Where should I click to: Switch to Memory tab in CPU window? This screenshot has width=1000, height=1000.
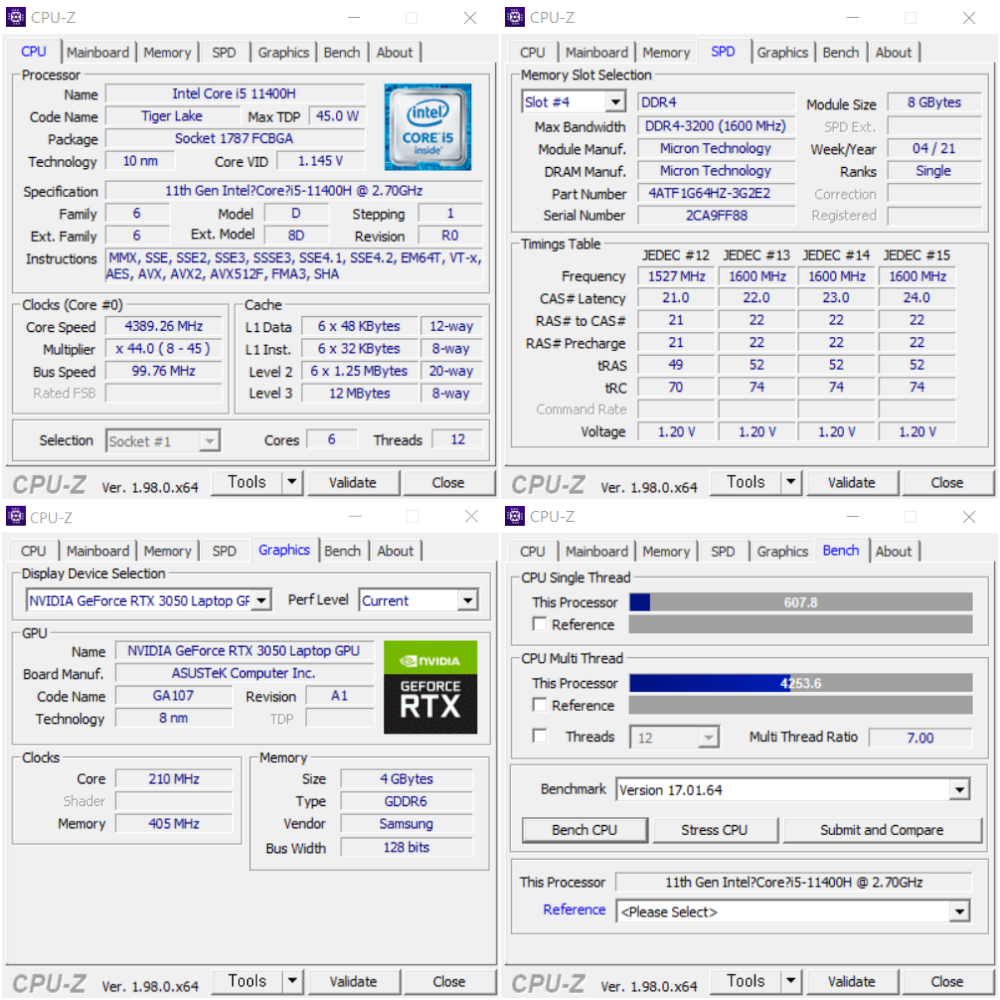point(167,52)
